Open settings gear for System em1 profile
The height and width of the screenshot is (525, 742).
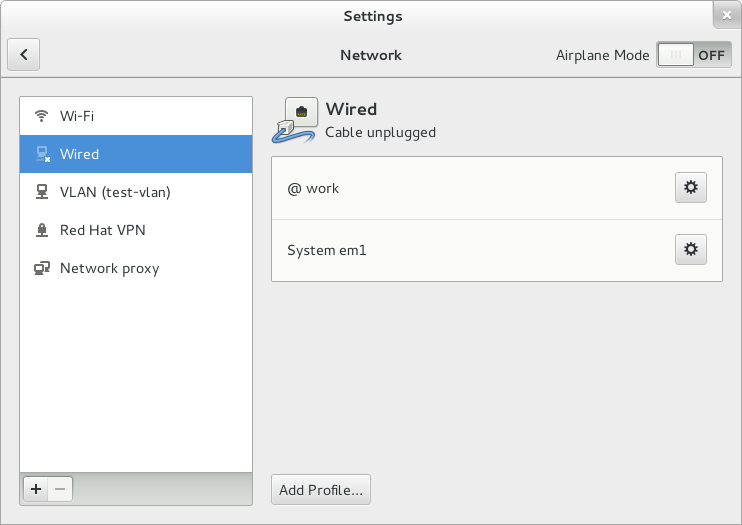click(690, 249)
